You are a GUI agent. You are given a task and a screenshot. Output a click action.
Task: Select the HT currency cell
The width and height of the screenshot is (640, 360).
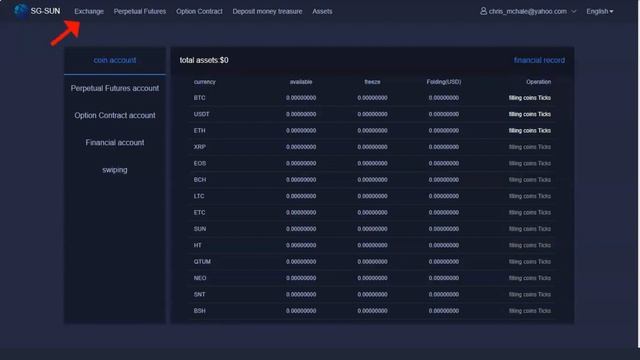tap(198, 245)
